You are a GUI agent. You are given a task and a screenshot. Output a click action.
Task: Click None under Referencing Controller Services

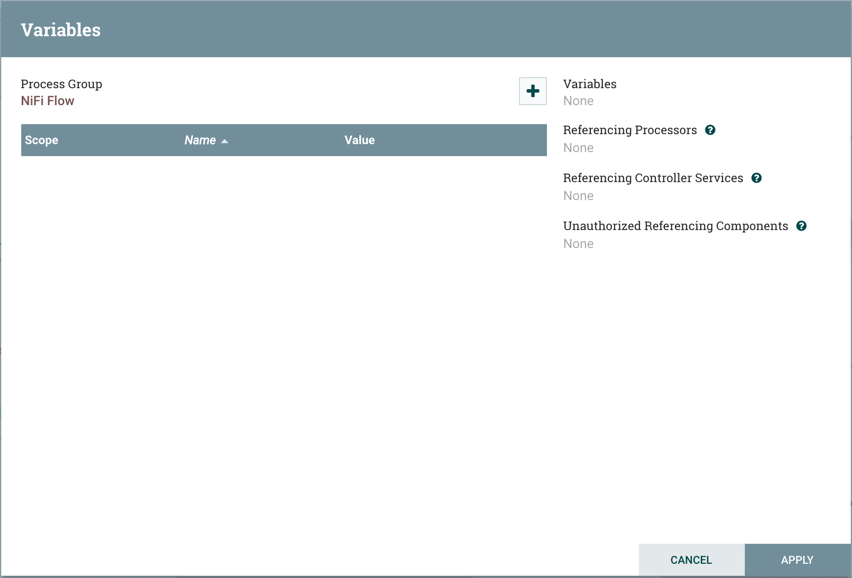[578, 196]
